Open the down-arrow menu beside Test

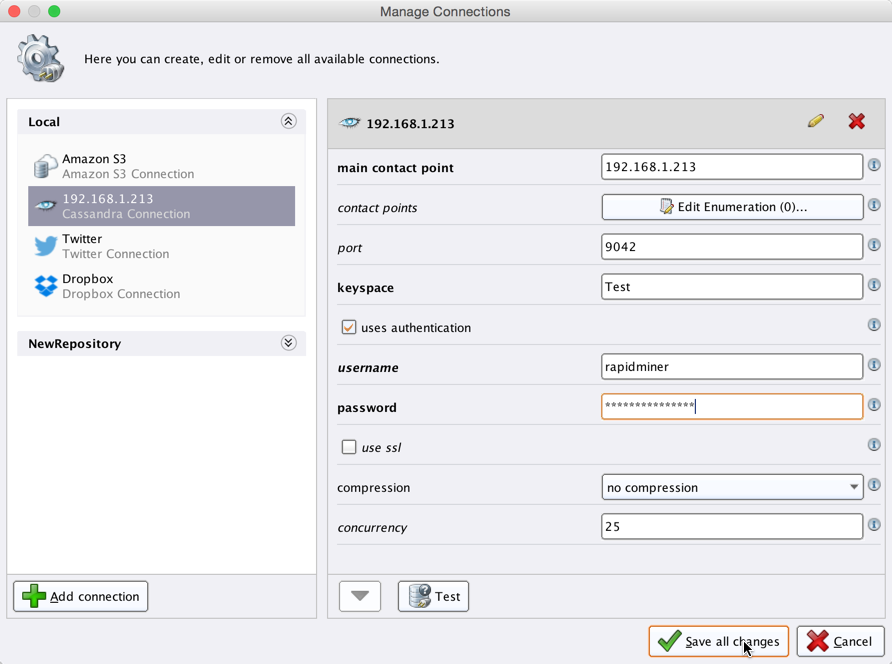coord(360,596)
